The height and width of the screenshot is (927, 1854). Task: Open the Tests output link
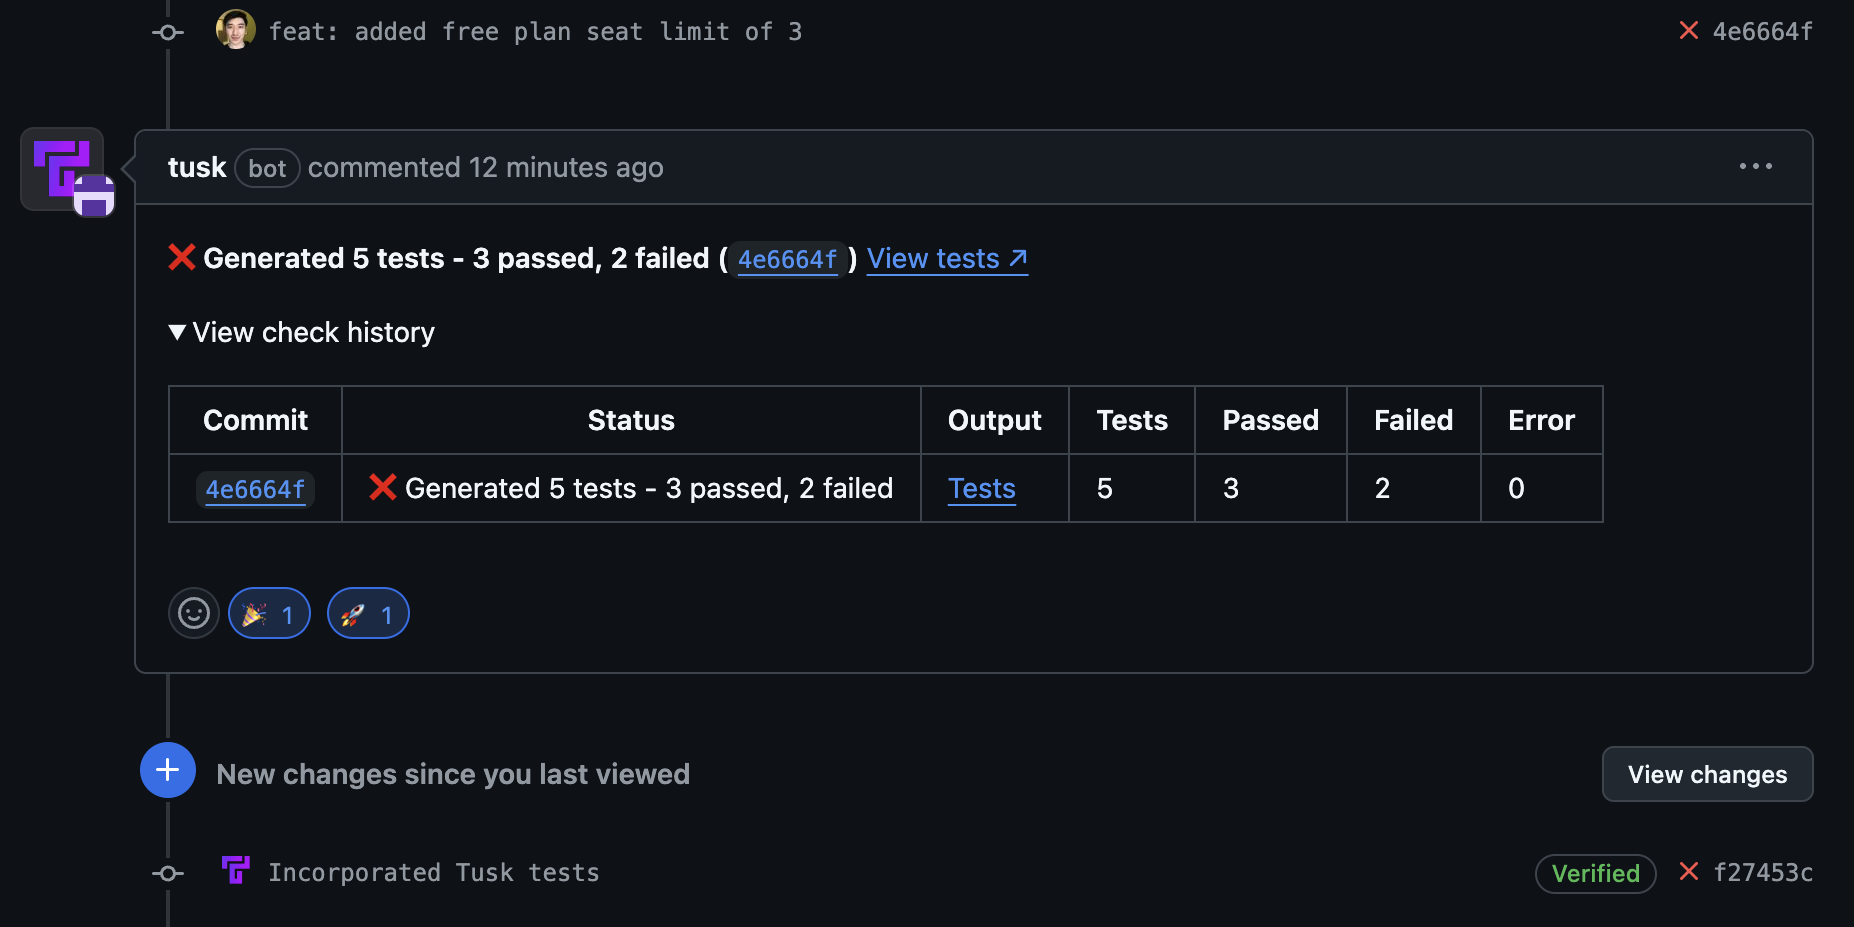(x=981, y=489)
